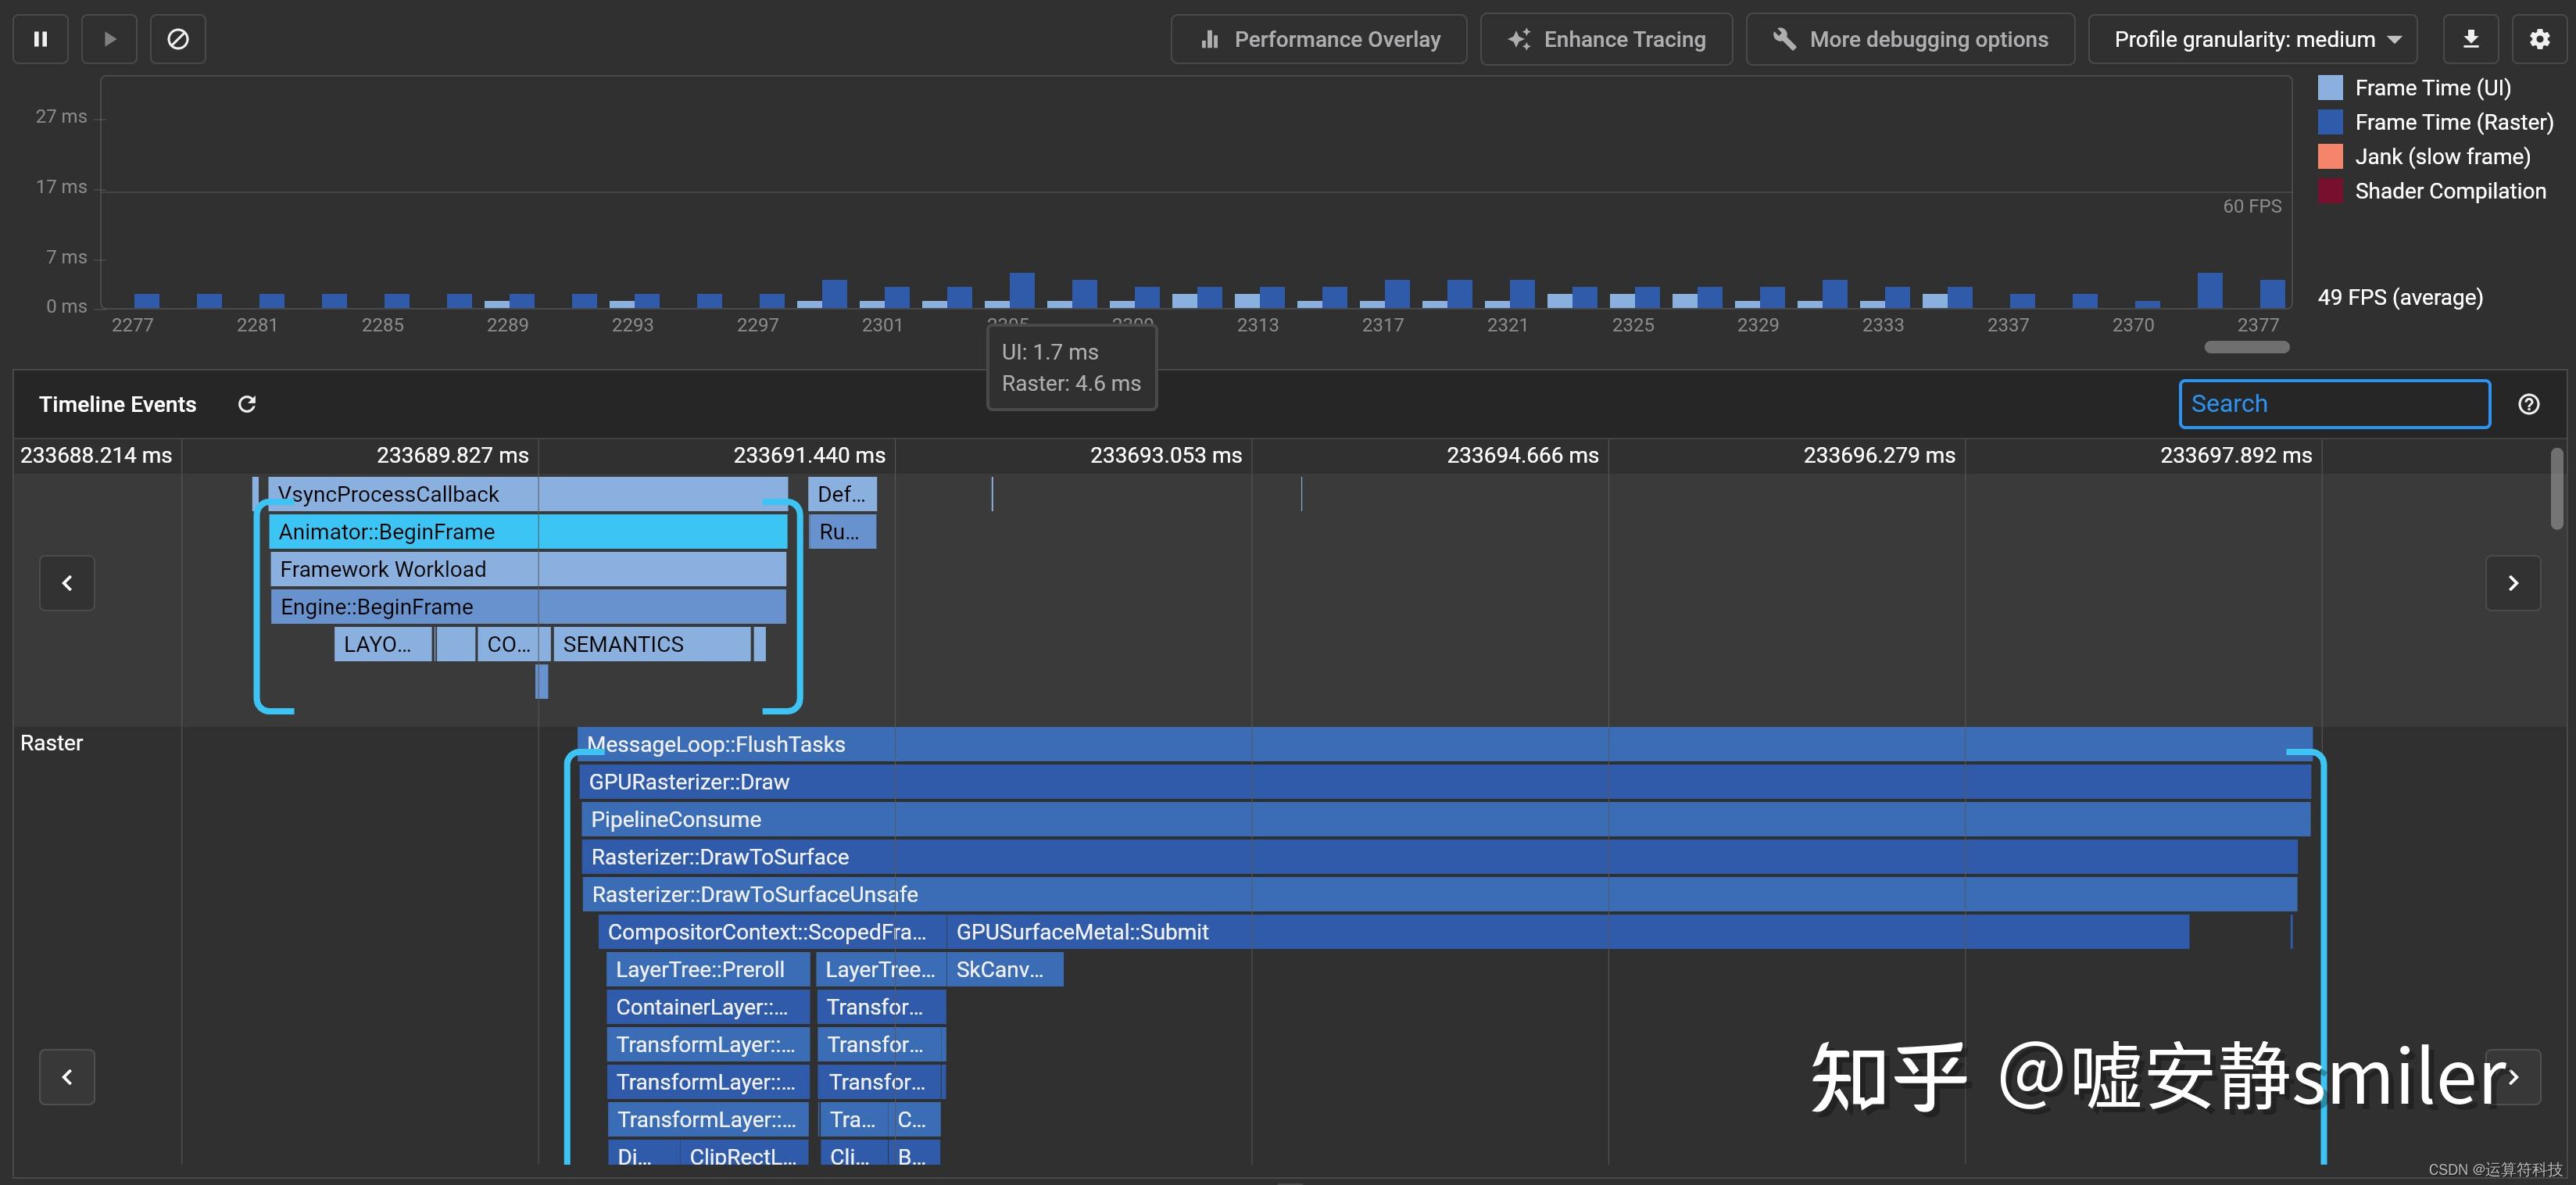This screenshot has width=2576, height=1185.
Task: Select GPURasterizer::Draw event
Action: (1445, 782)
